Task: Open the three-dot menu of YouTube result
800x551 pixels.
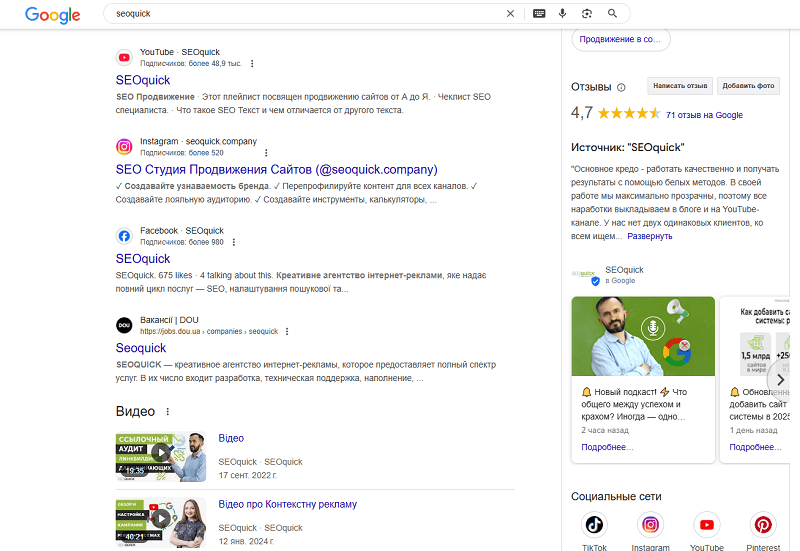Action: point(252,64)
